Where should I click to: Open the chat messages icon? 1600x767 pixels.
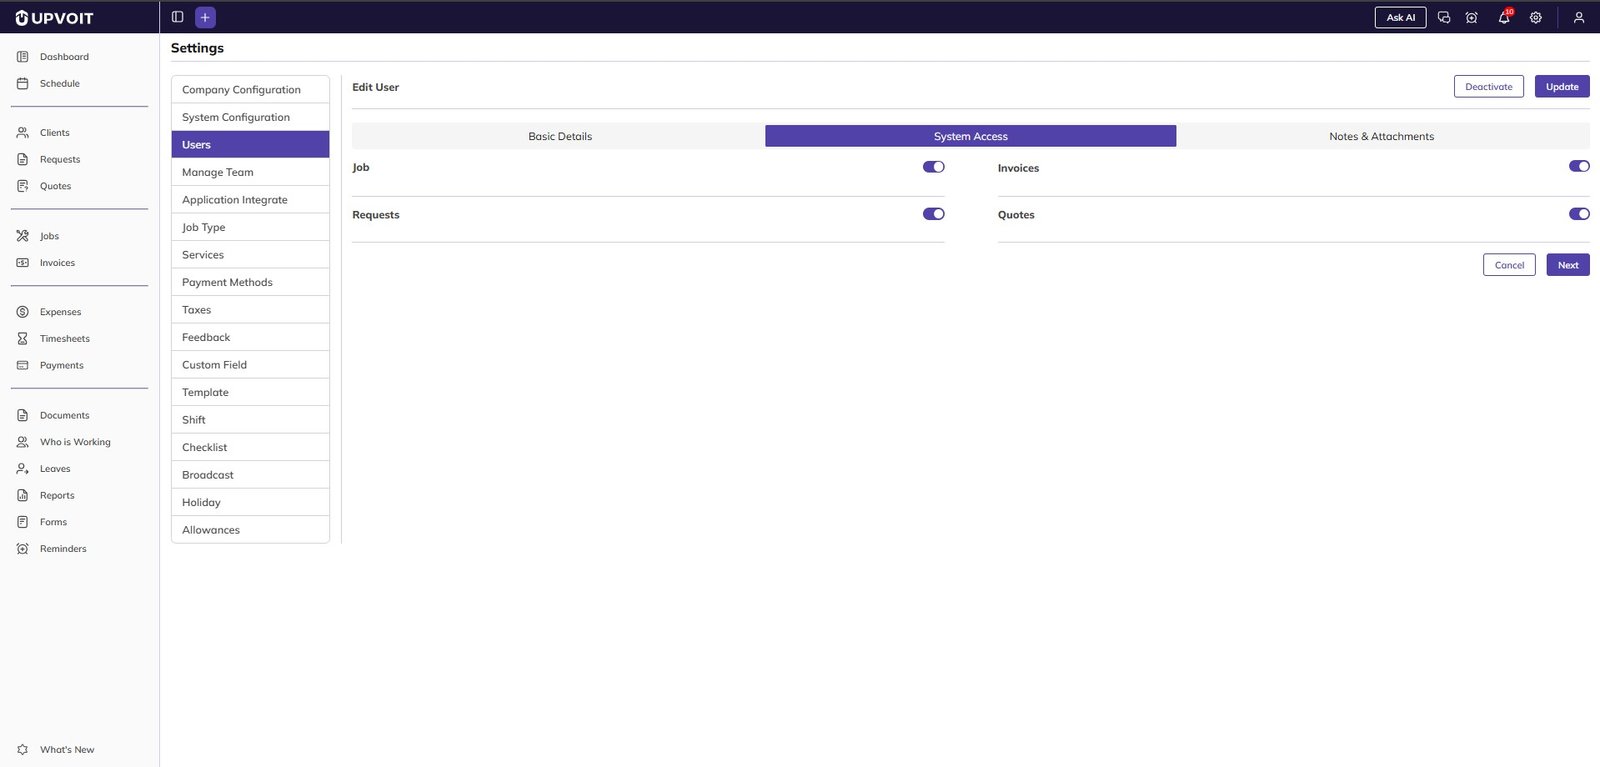coord(1444,18)
